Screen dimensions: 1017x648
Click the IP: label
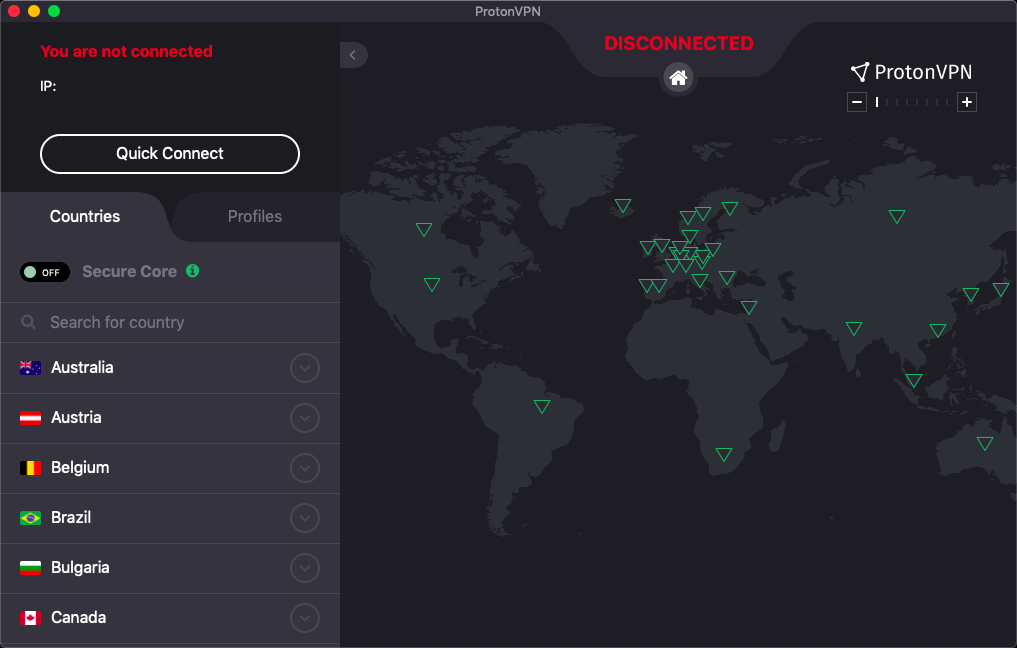48,86
